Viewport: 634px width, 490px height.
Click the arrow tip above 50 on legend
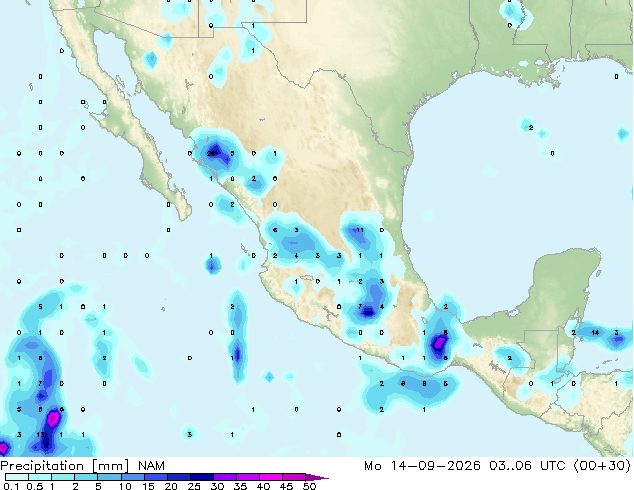[317, 477]
